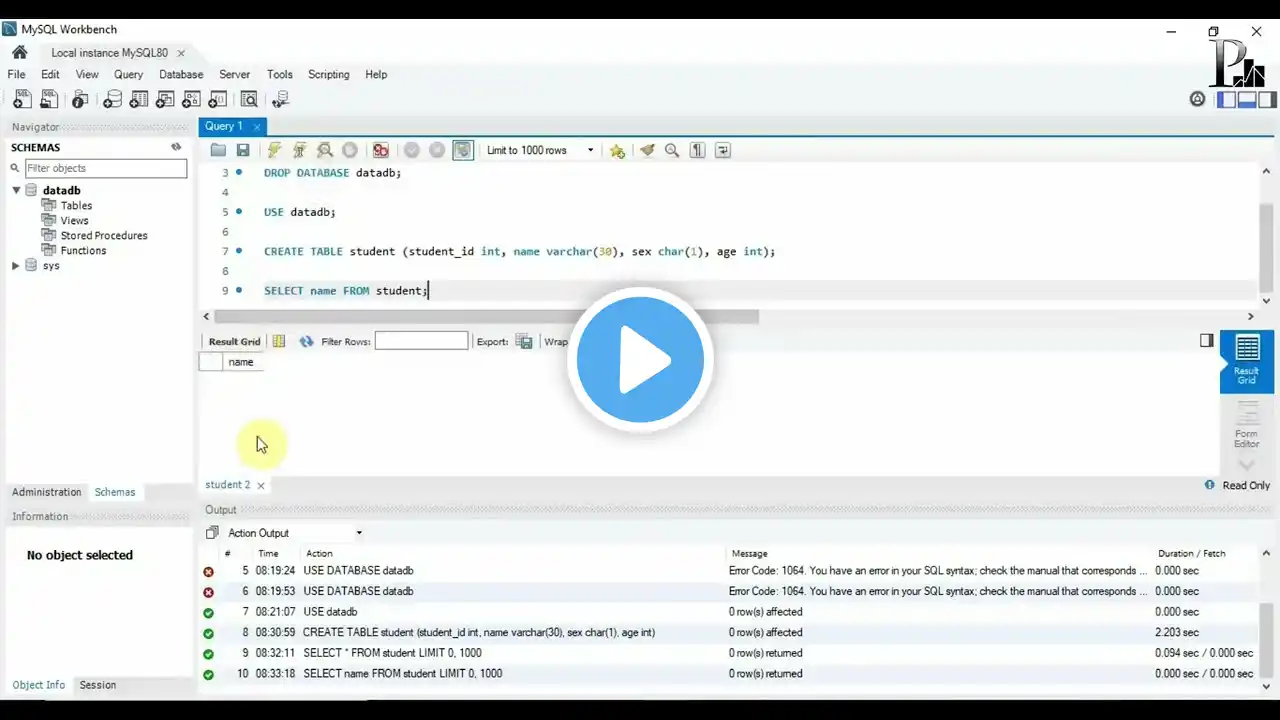Execute the statement under the cursor
The image size is (1280, 720).
(x=299, y=150)
